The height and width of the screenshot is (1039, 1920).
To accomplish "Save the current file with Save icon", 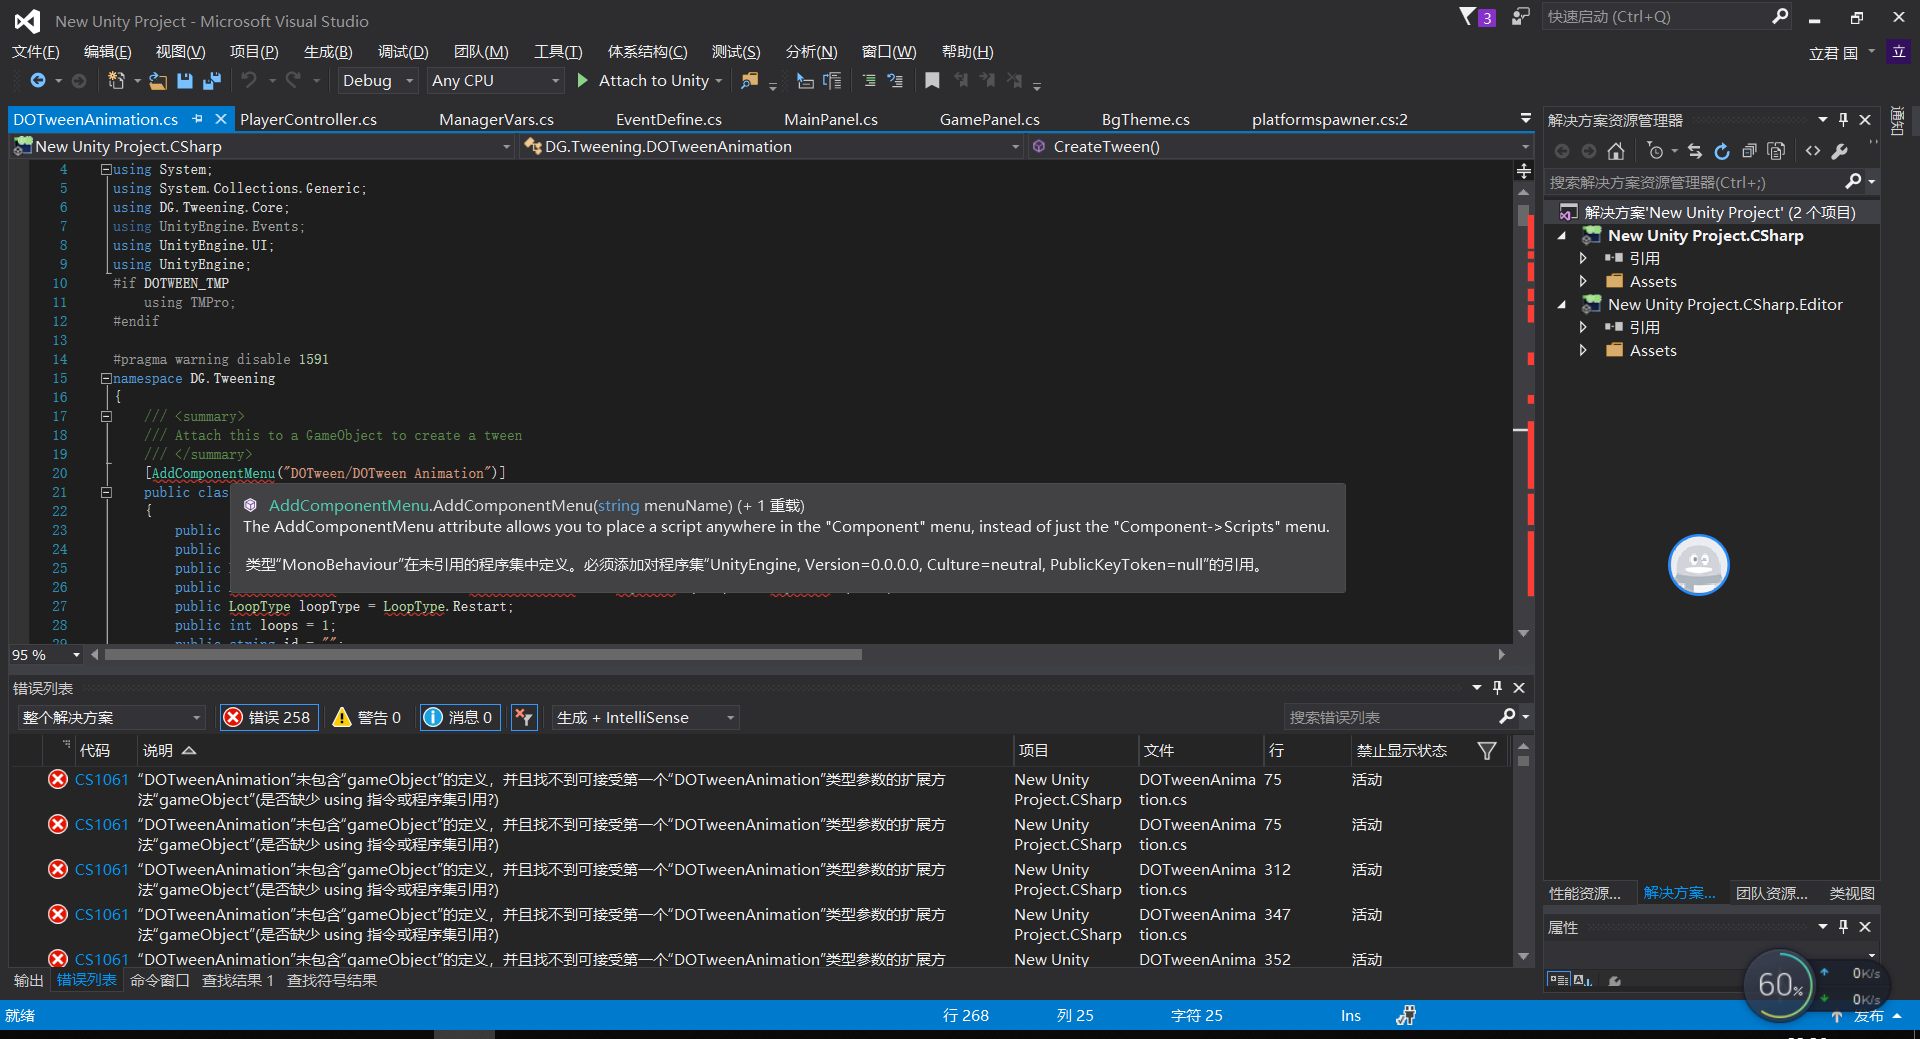I will coord(185,81).
